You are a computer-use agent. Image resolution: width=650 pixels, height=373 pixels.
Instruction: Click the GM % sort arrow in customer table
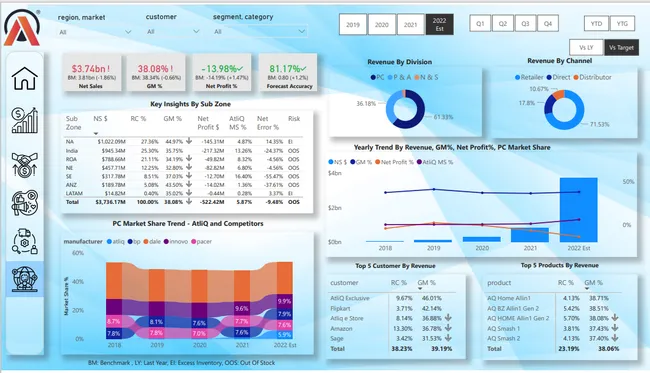click(x=420, y=289)
